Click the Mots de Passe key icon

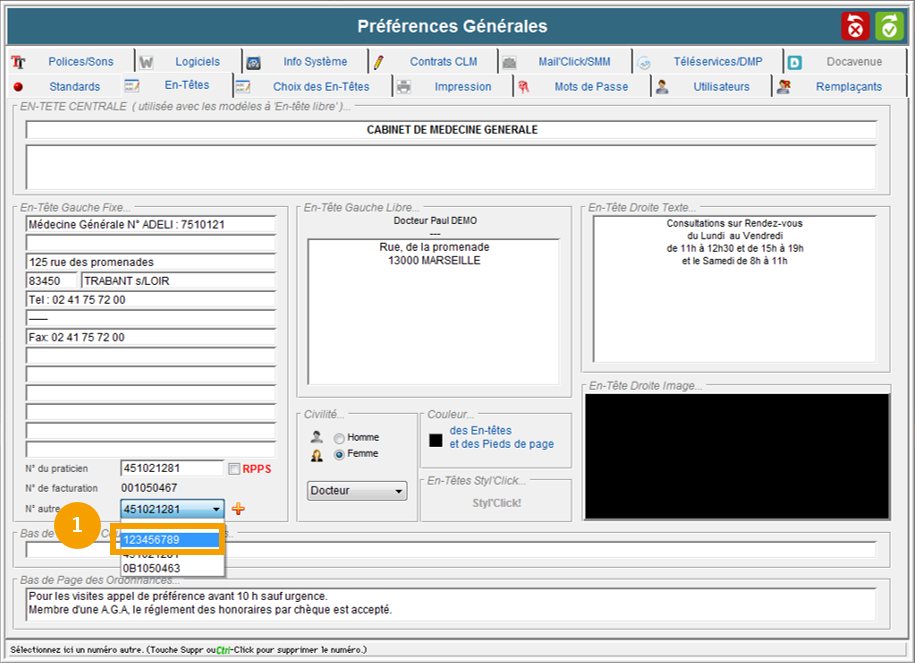(523, 87)
